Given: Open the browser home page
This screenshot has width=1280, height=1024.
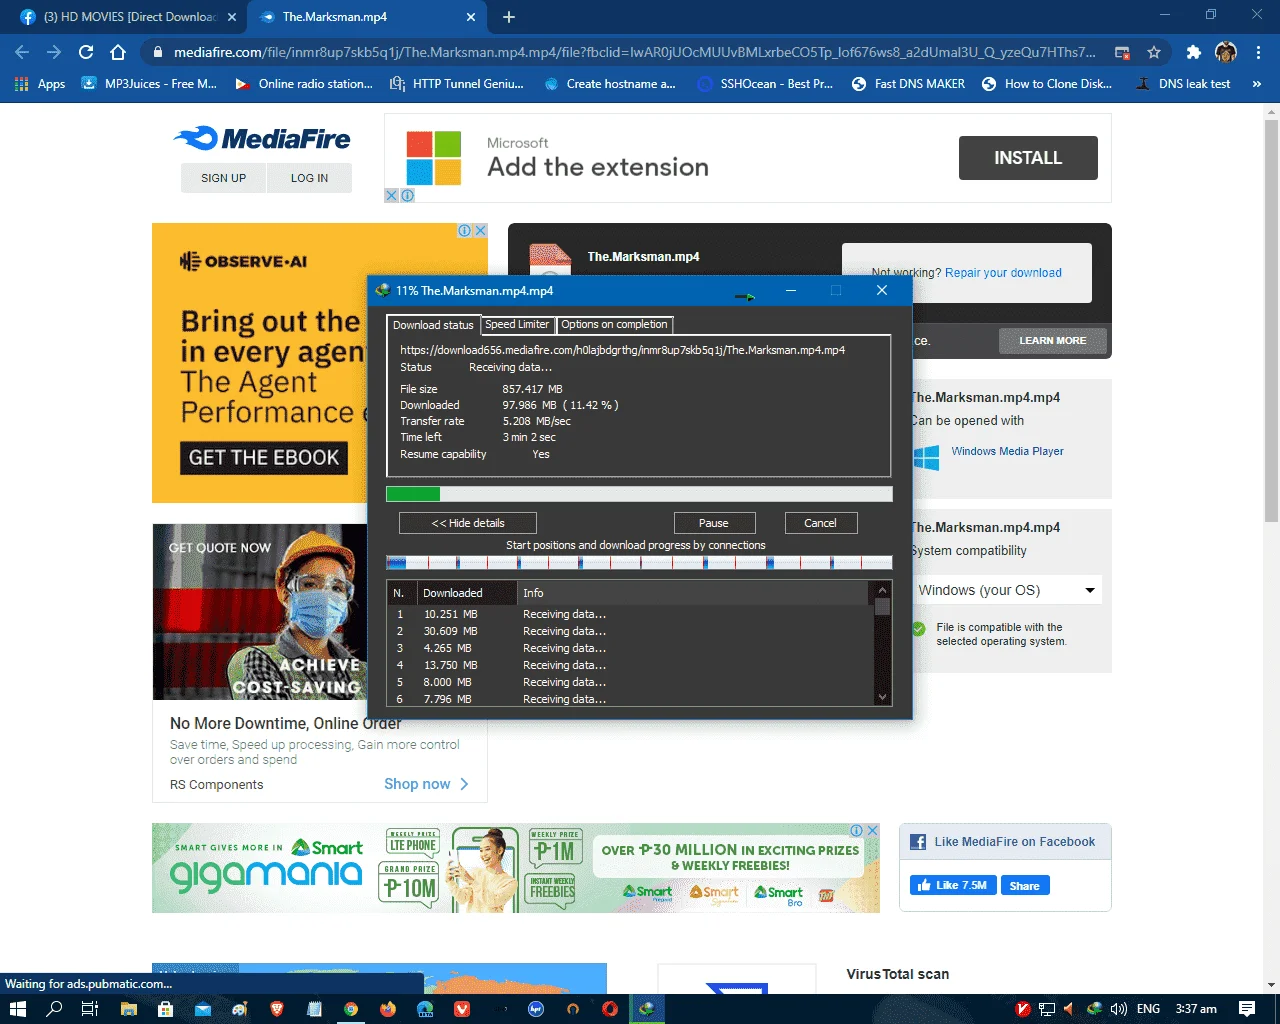Looking at the screenshot, I should (x=118, y=52).
